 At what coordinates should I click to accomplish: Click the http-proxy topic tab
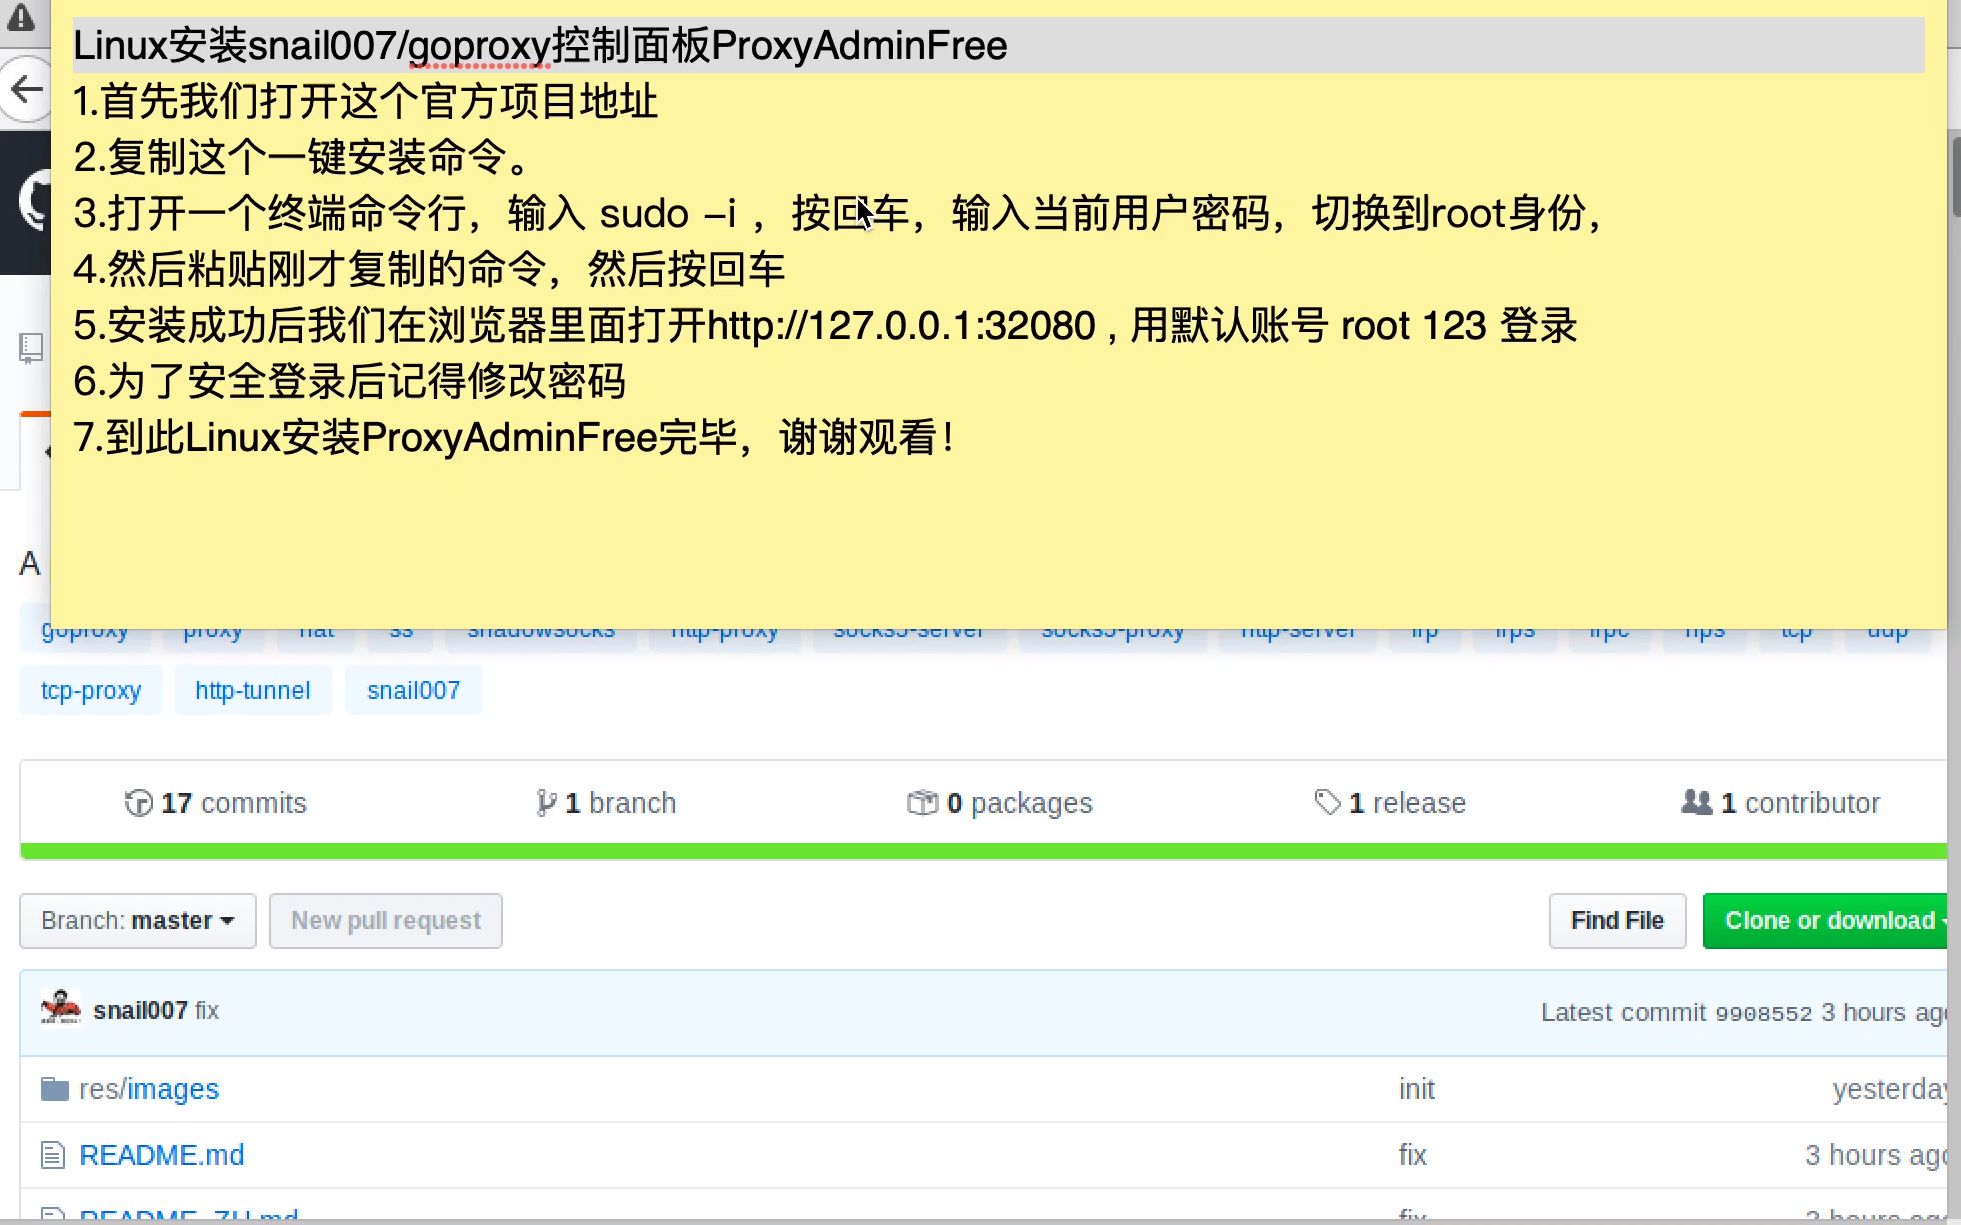(x=724, y=629)
